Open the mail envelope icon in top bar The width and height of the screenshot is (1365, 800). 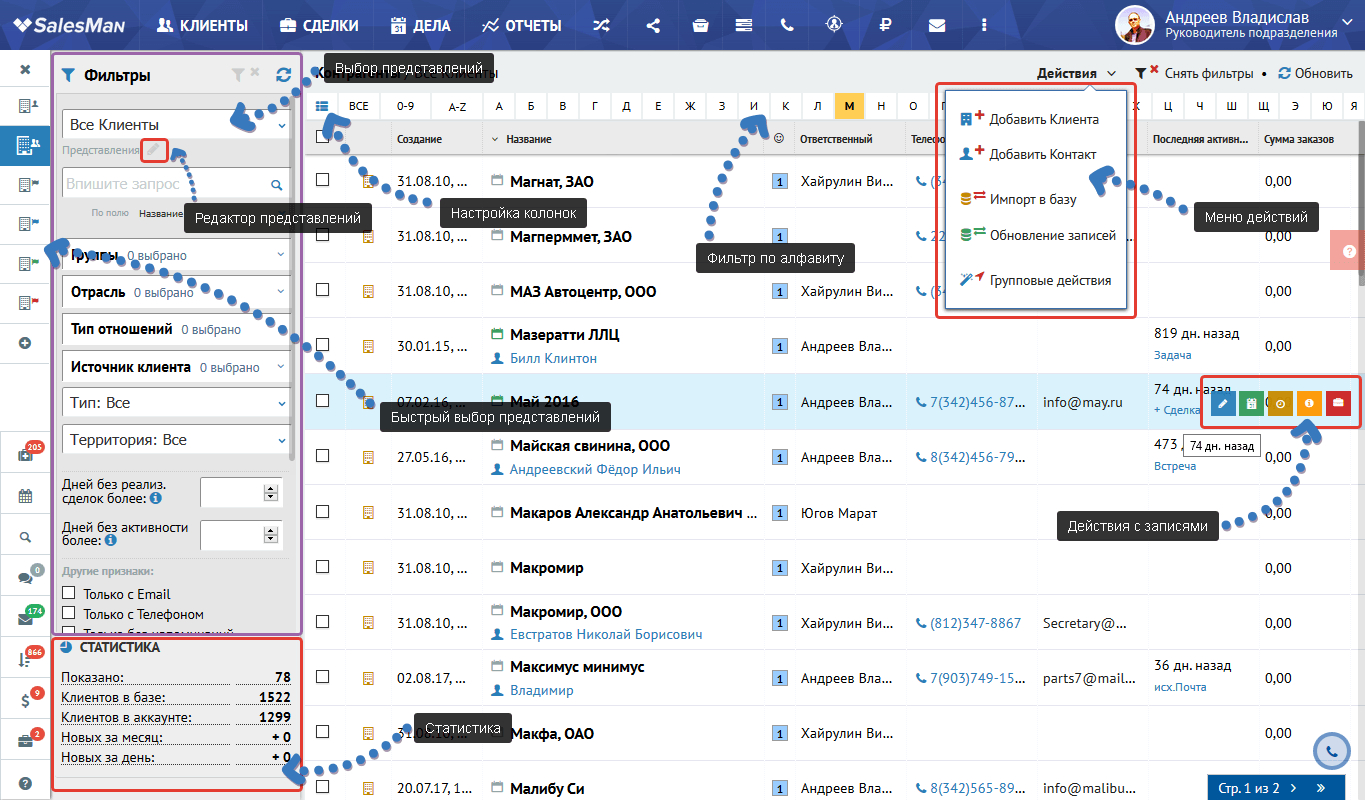tap(937, 25)
